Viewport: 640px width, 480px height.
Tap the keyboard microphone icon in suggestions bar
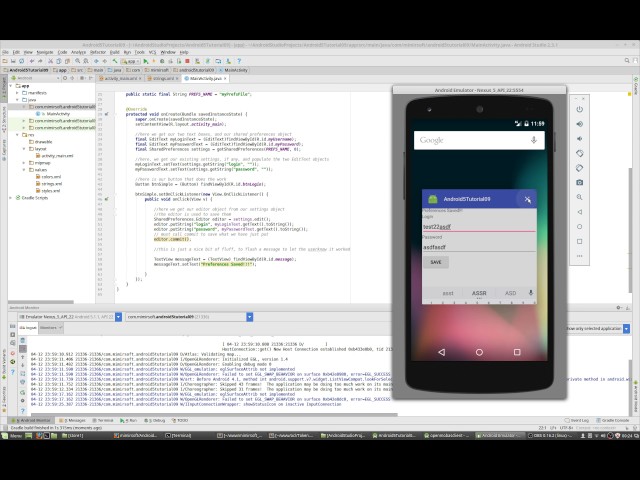coord(531,293)
